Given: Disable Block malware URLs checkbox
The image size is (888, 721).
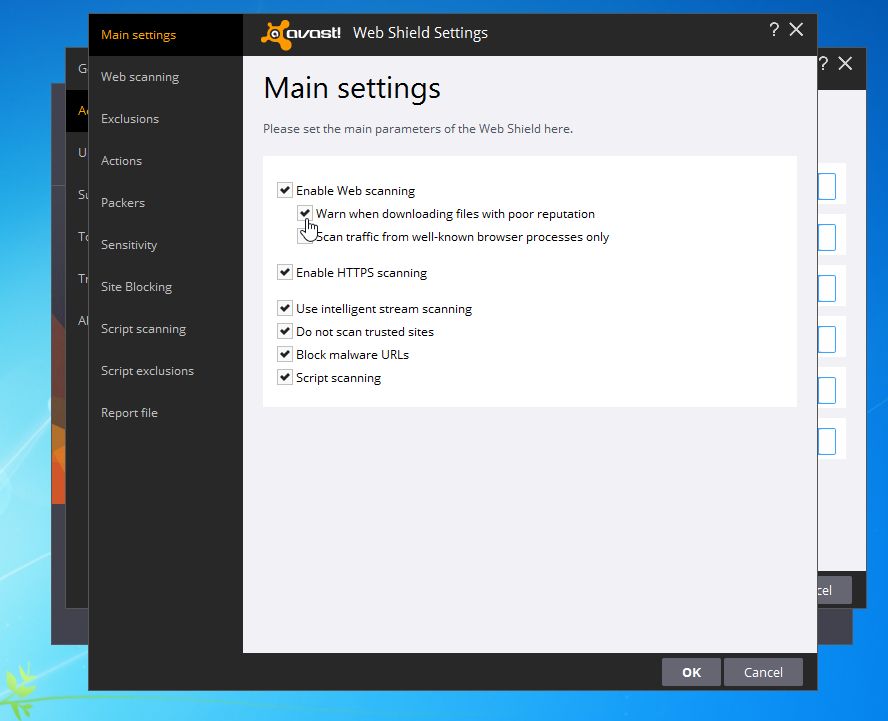Looking at the screenshot, I should click(x=284, y=354).
